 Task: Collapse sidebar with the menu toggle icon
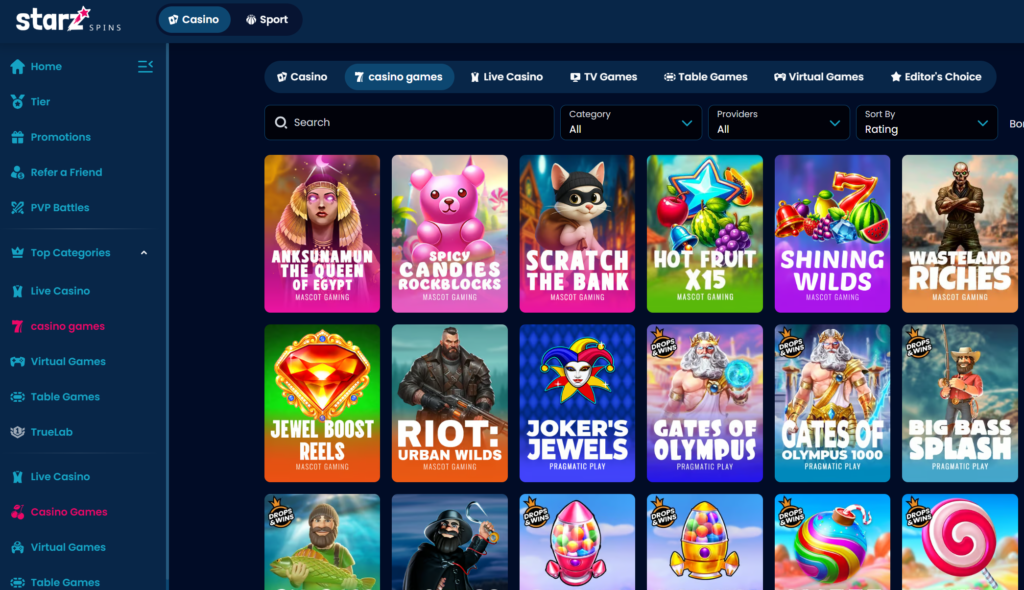(x=145, y=66)
